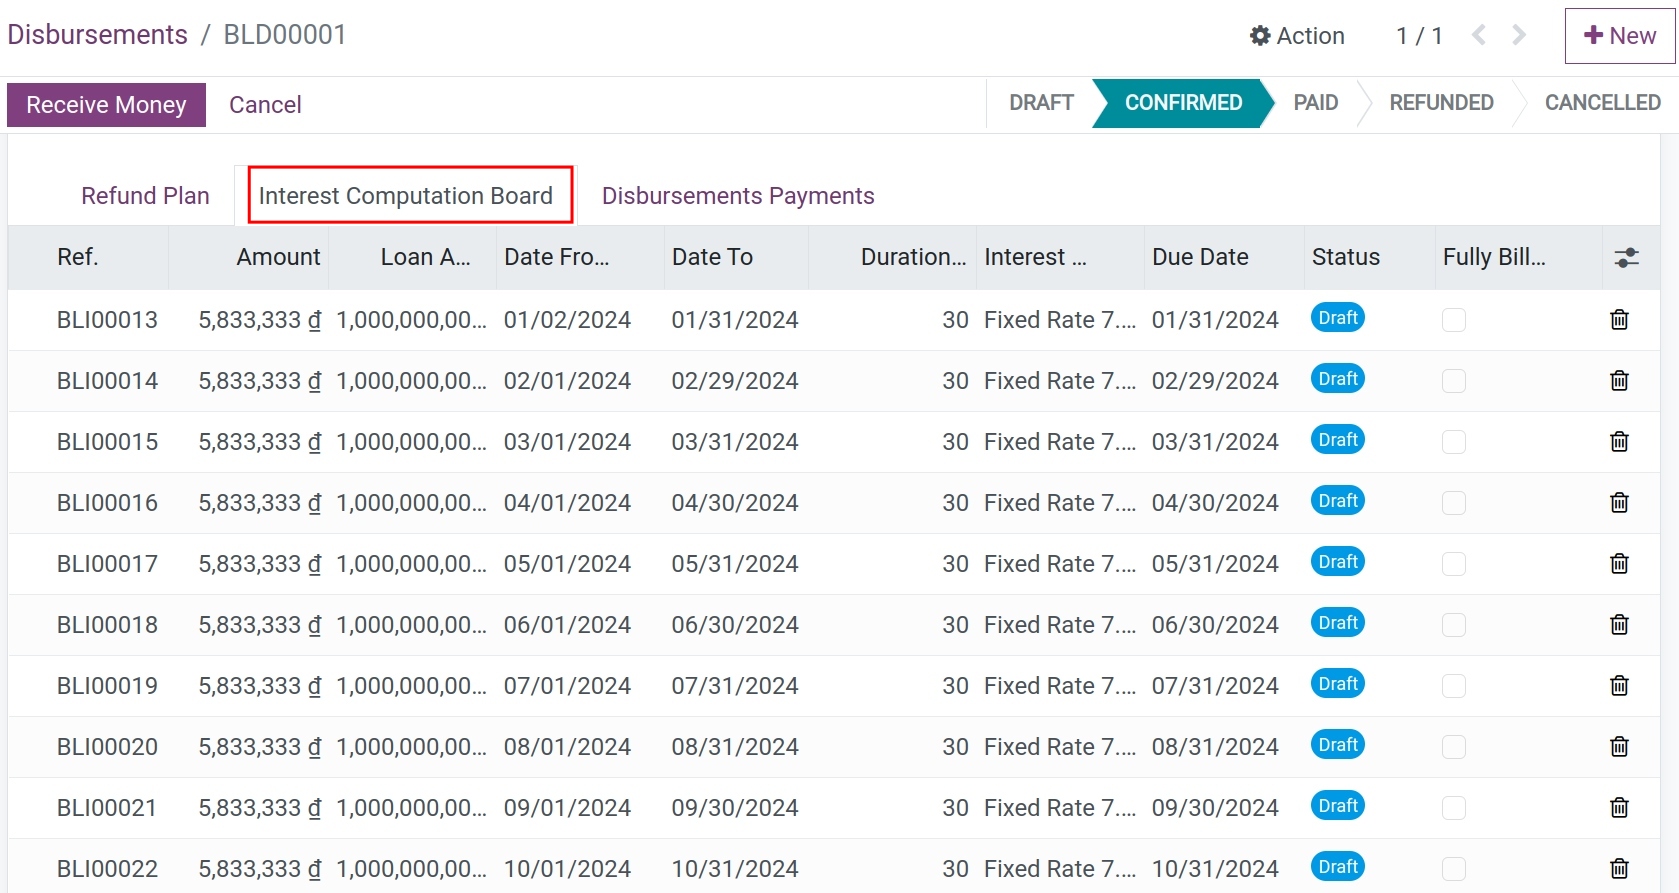
Task: Tick Fully Billed checkbox for BLI00017
Action: 1454,564
